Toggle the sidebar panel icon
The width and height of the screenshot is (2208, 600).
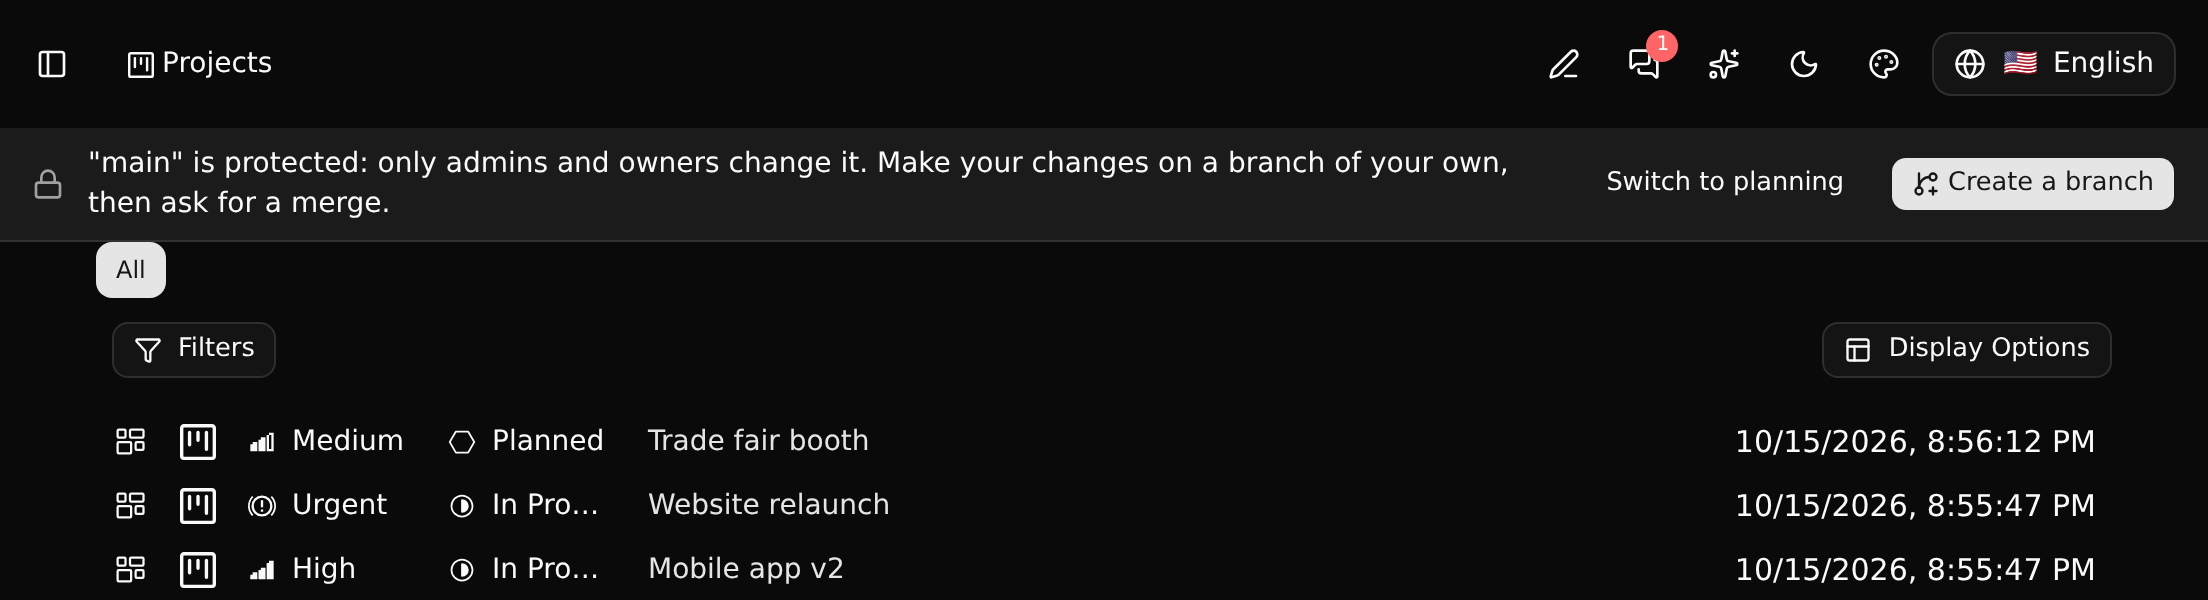(52, 64)
